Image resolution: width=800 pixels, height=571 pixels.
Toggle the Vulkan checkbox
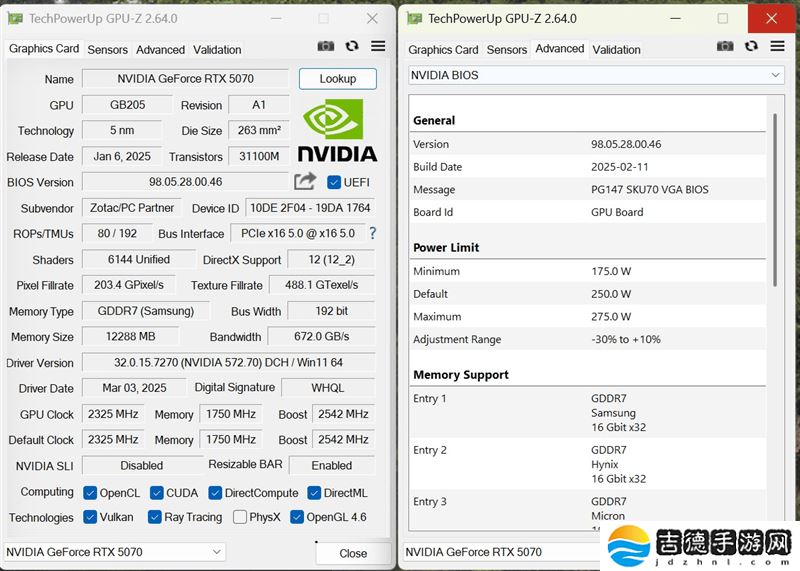(x=90, y=517)
